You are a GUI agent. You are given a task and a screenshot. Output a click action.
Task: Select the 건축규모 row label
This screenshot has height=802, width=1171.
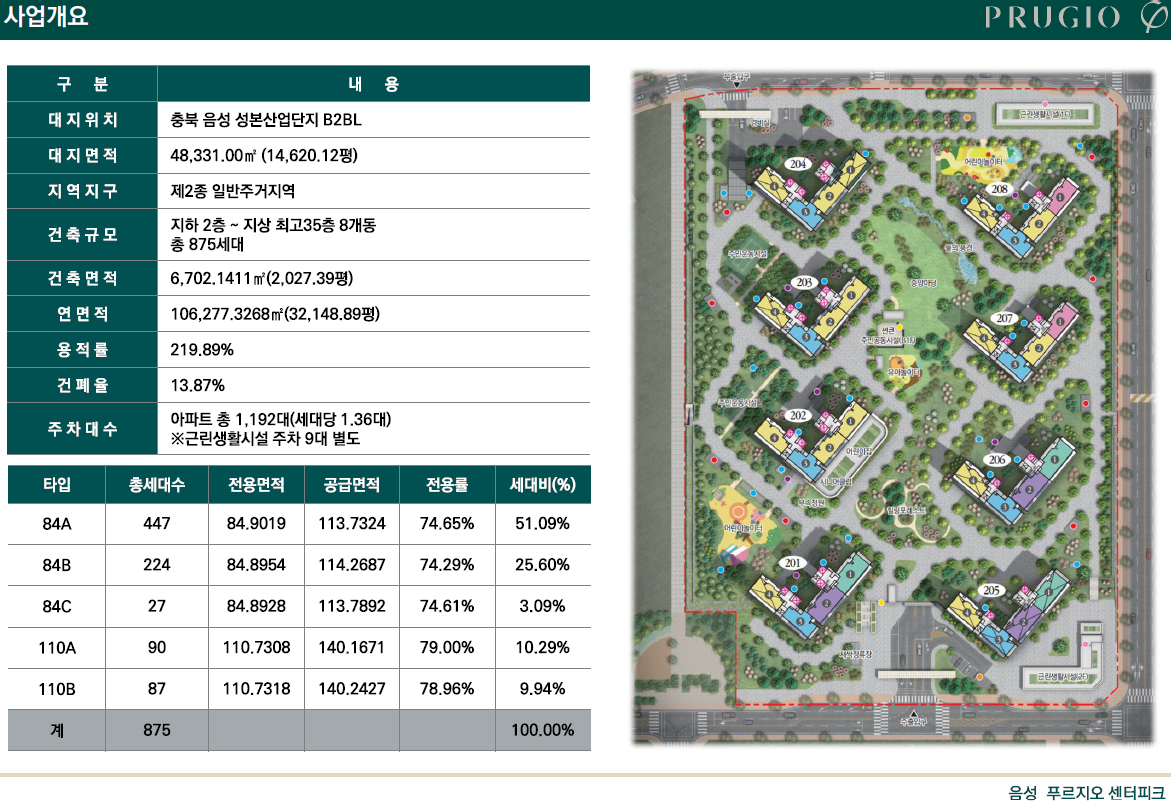(82, 234)
